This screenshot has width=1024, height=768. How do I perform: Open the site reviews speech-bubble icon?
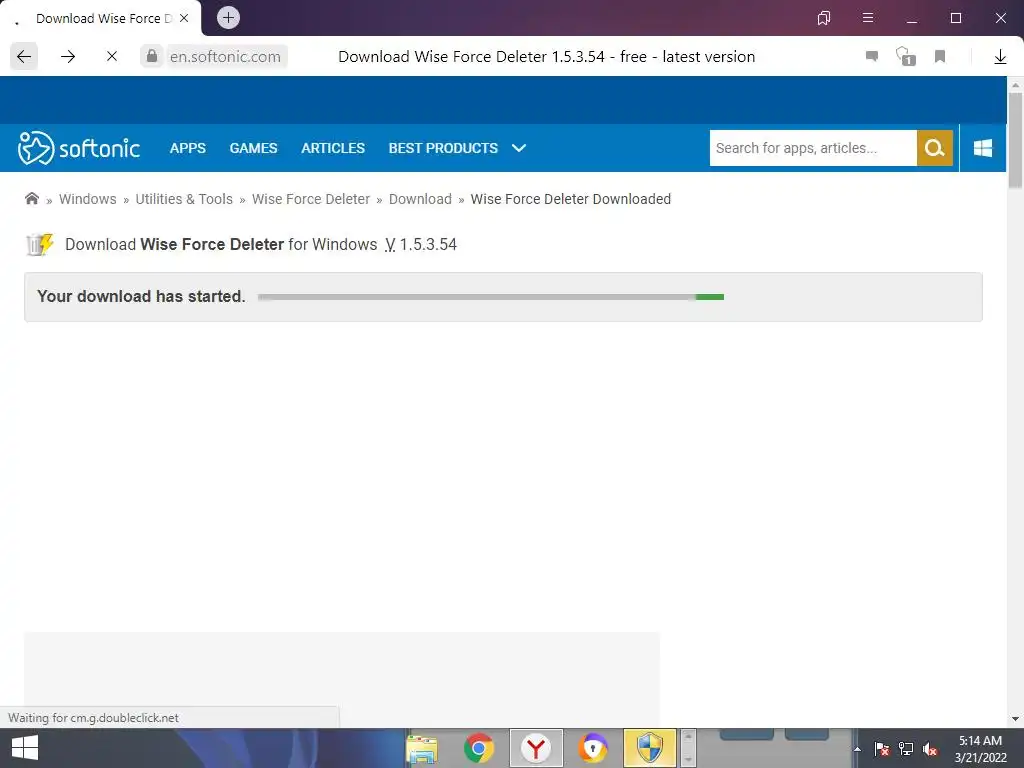coord(871,56)
